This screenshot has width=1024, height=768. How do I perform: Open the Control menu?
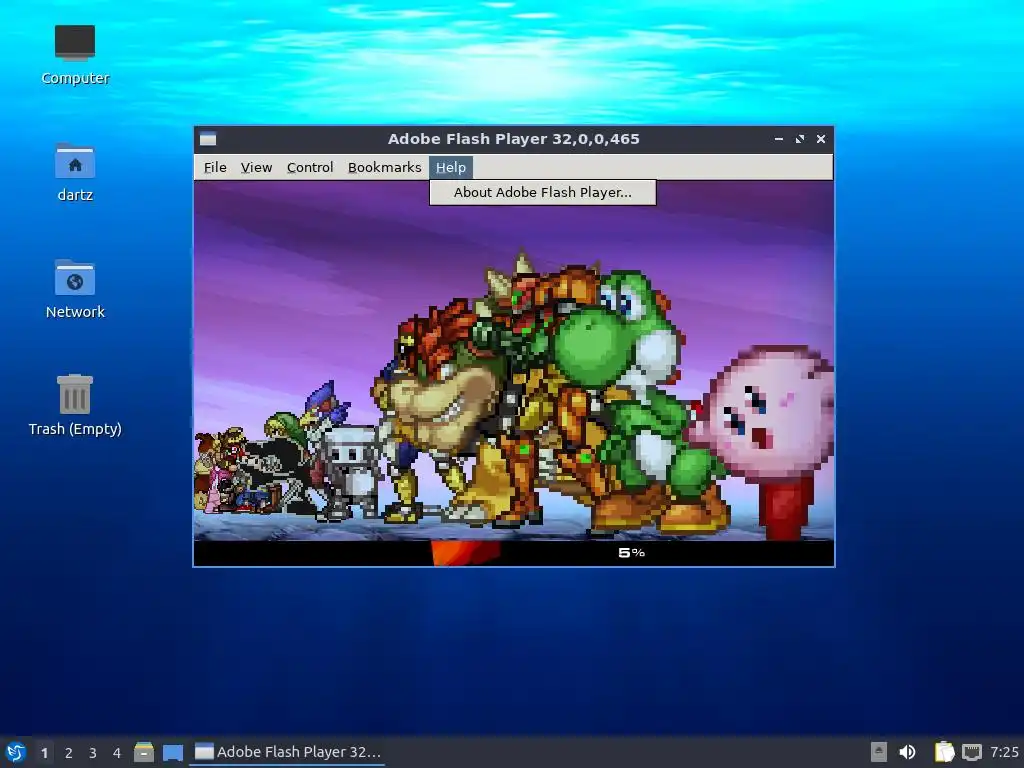(310, 168)
